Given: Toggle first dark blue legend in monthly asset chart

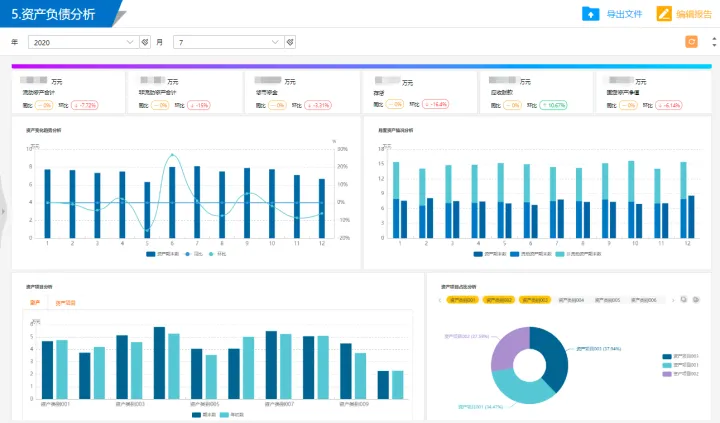Looking at the screenshot, I should tap(490, 254).
